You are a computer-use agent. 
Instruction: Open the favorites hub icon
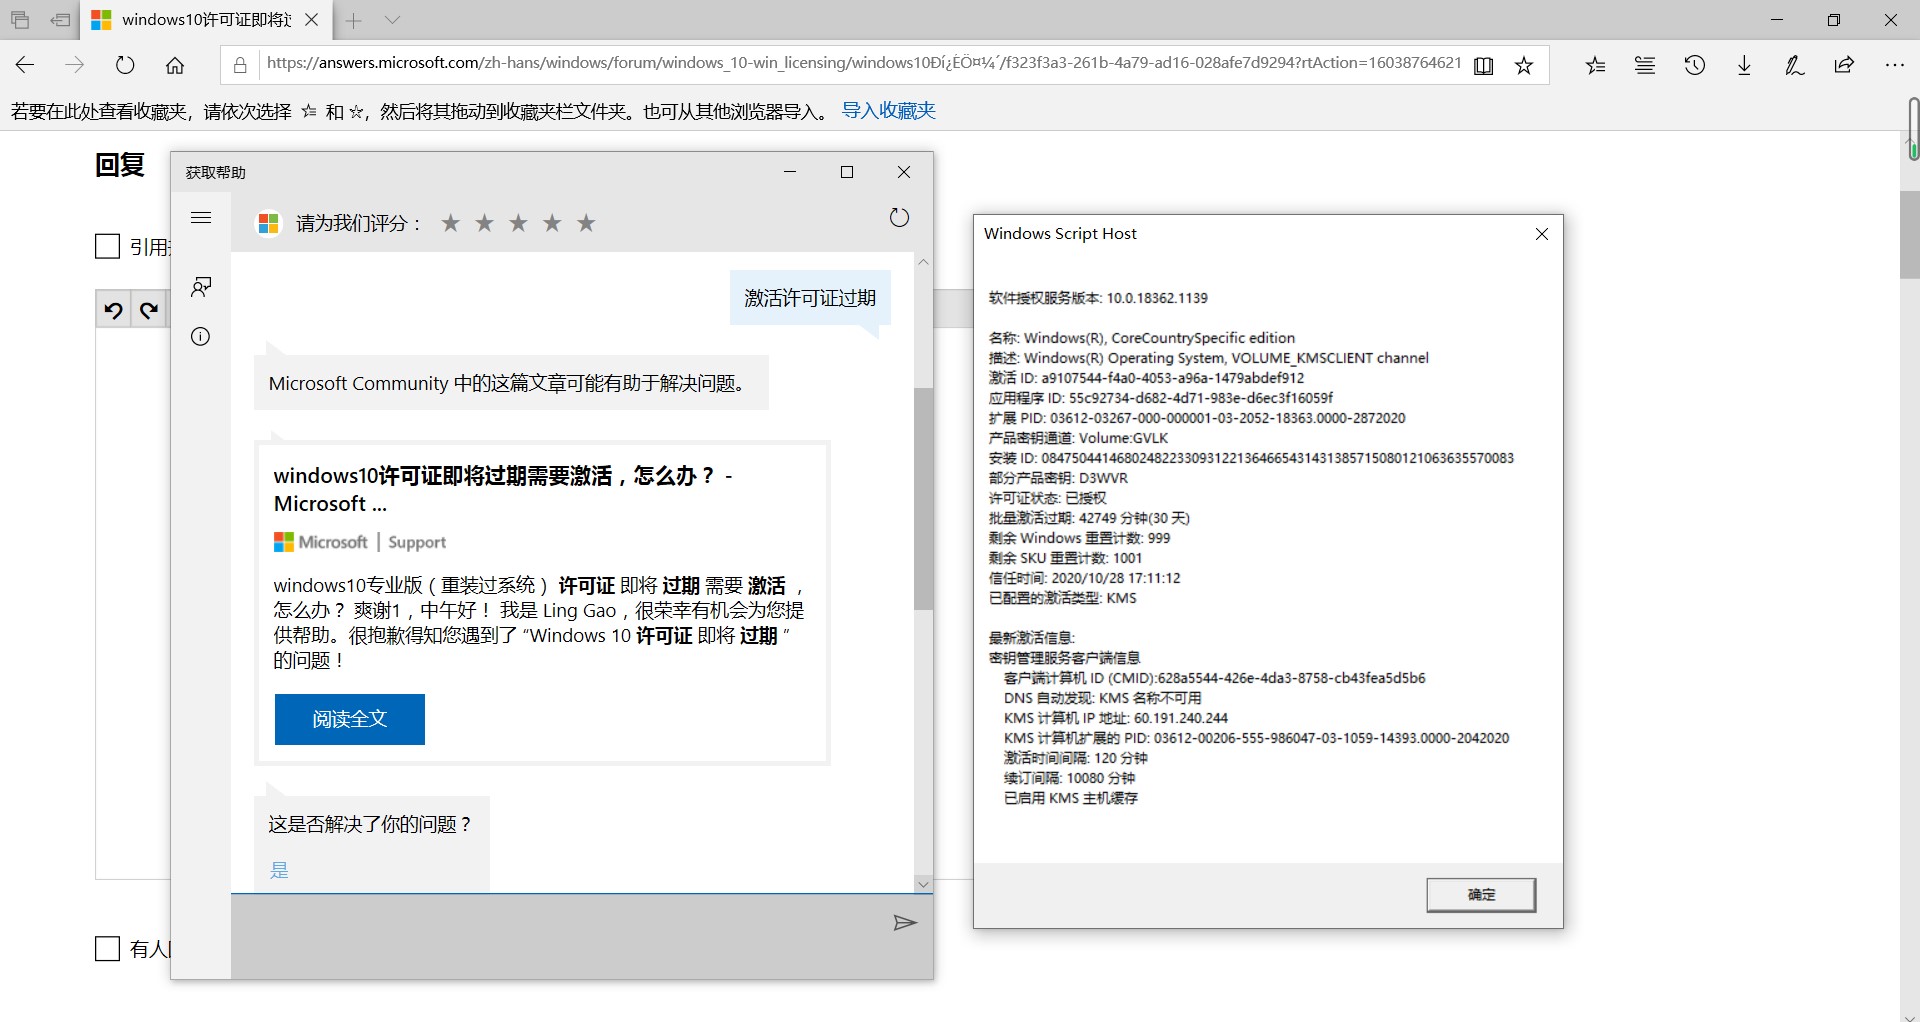pyautogui.click(x=1596, y=65)
